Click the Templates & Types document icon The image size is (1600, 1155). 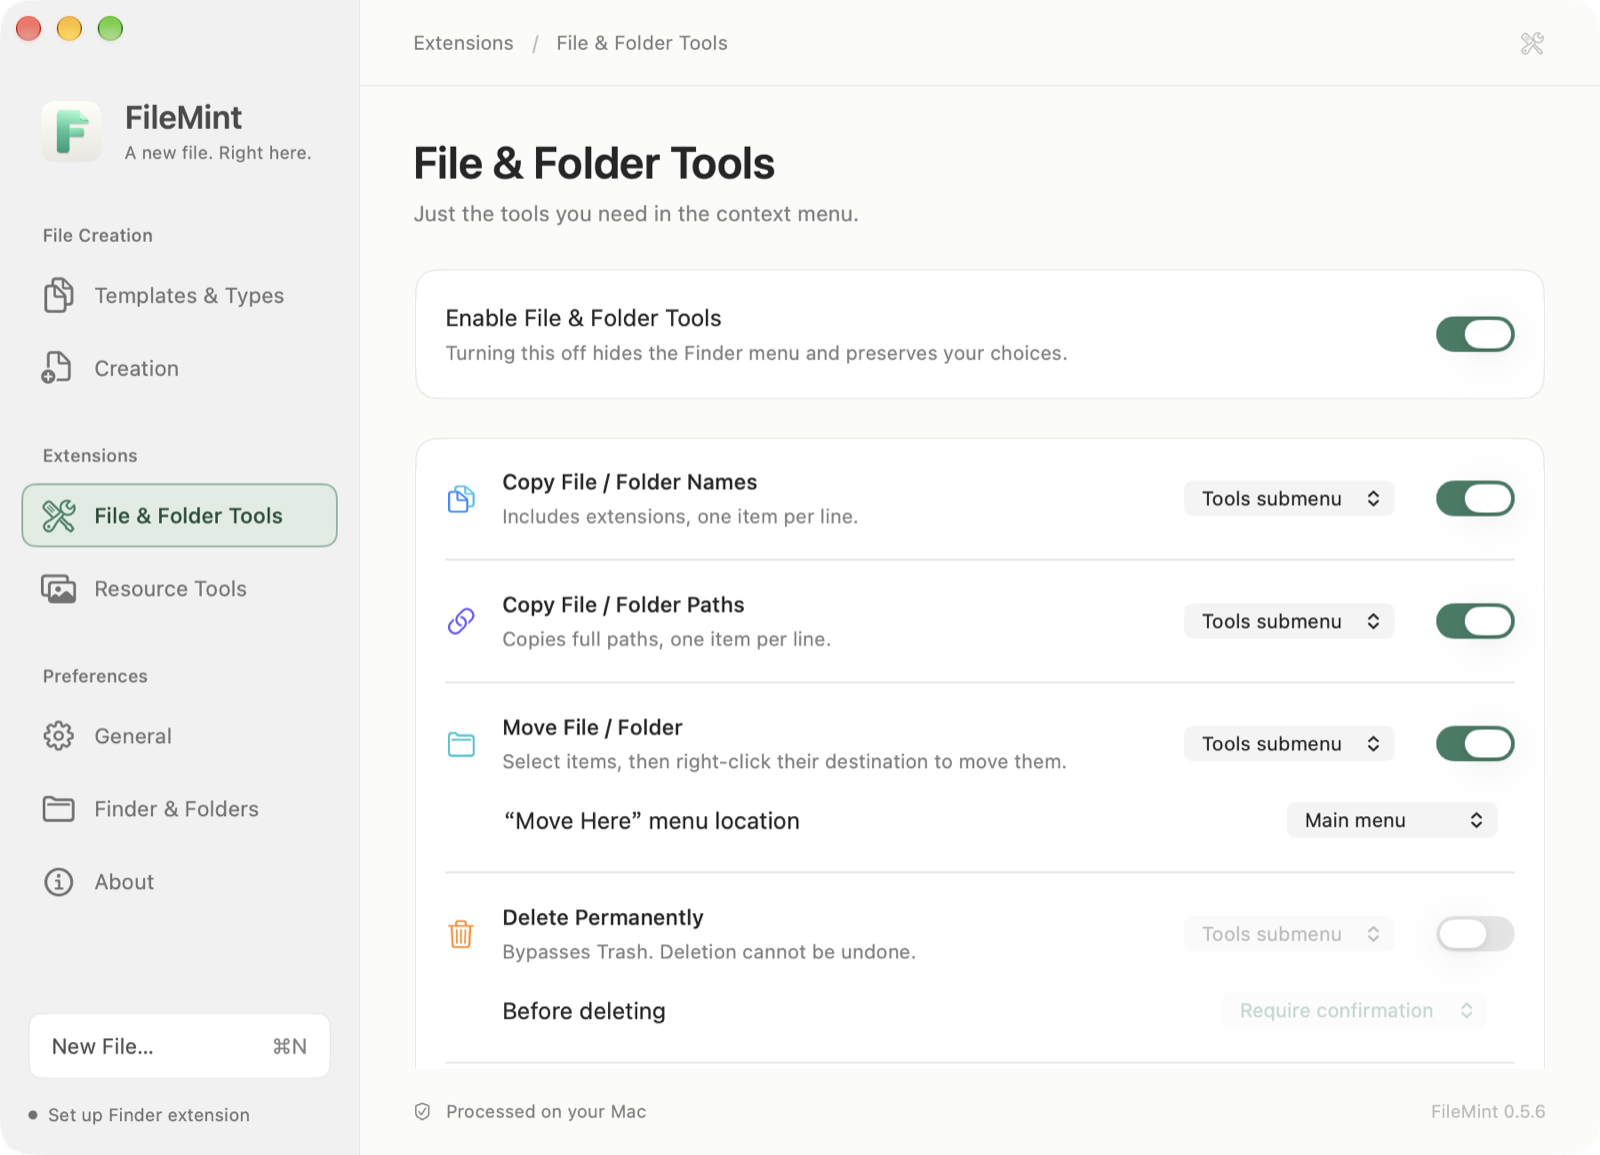click(59, 295)
